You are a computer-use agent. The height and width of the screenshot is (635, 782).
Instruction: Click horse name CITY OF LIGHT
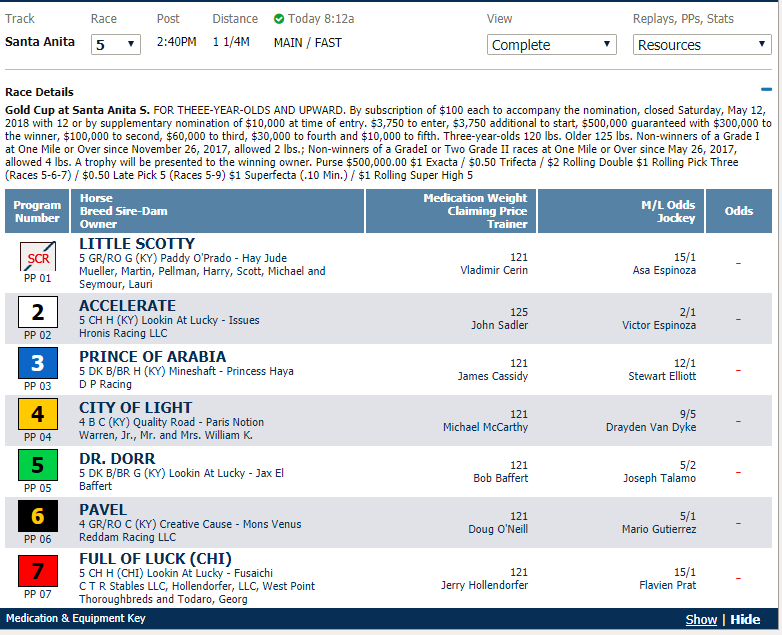135,408
